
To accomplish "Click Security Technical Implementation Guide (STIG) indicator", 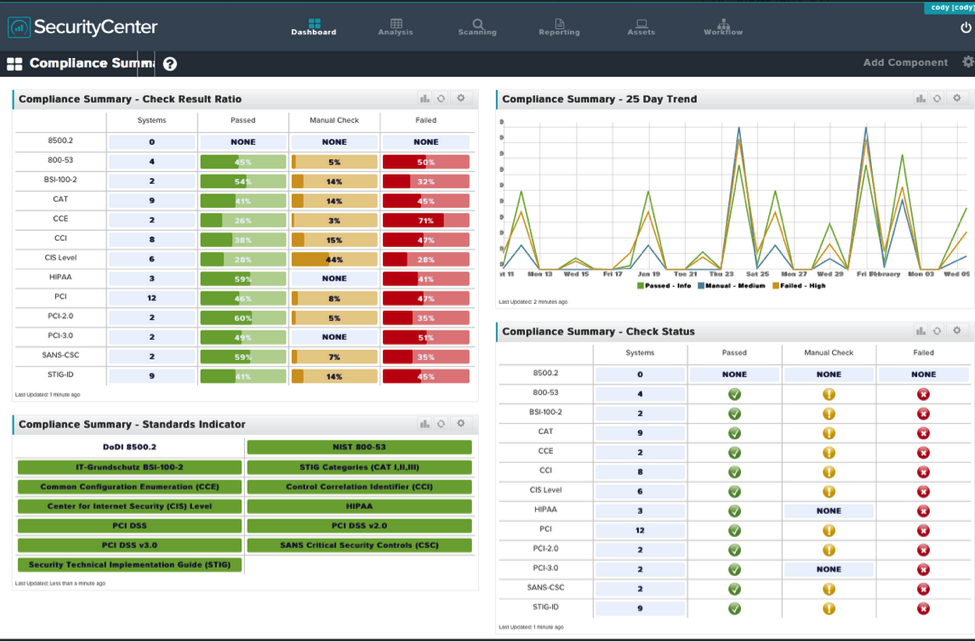I will coord(129,564).
